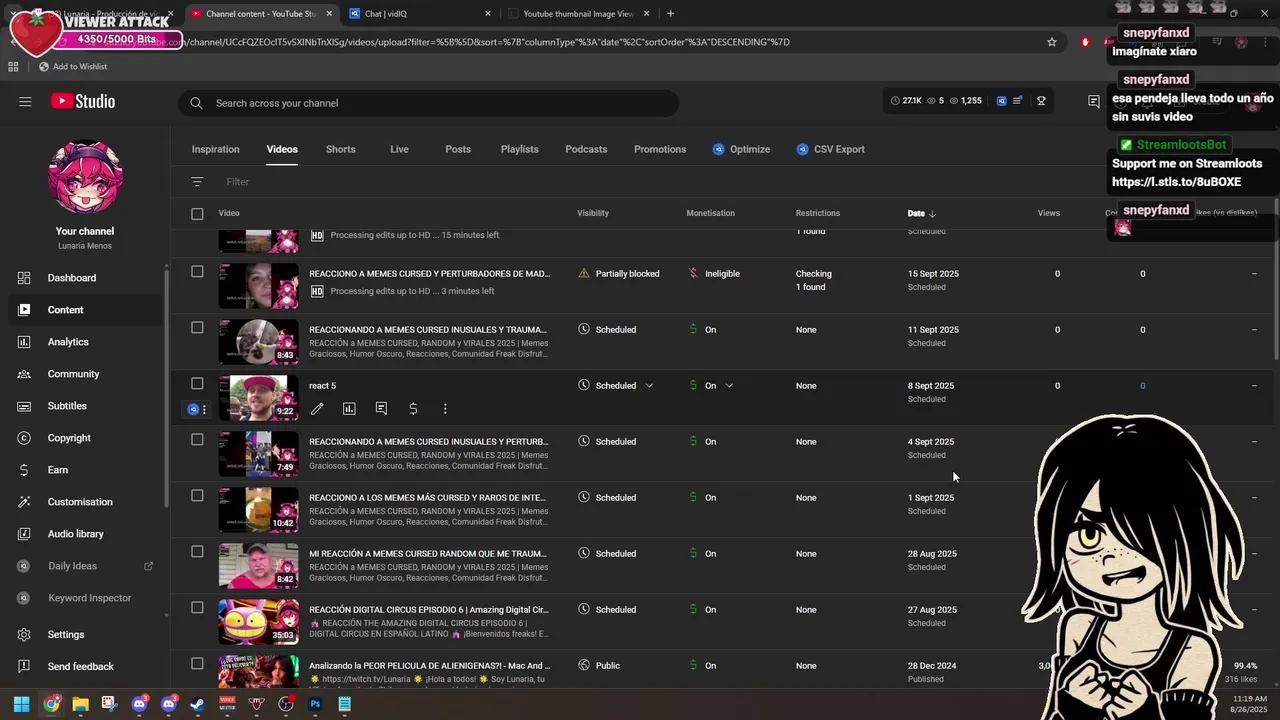Open the comments panel icon in header
This screenshot has width=1280, height=720.
tap(1094, 102)
